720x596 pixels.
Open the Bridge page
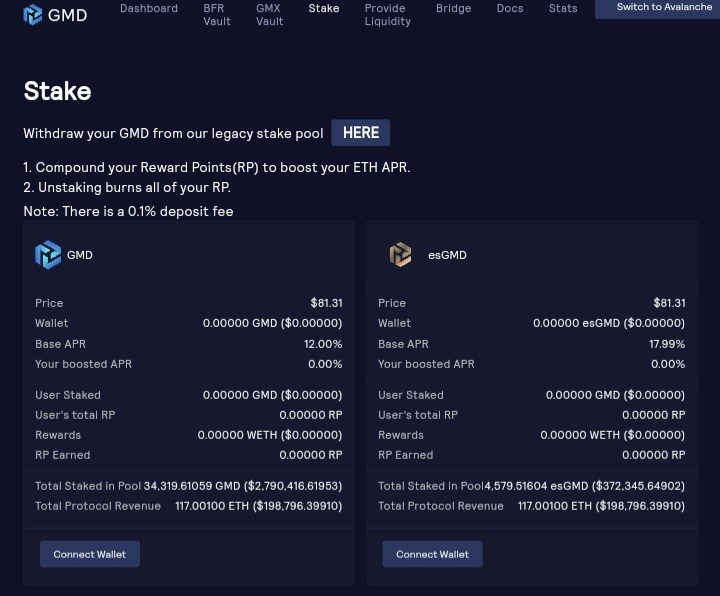point(454,8)
